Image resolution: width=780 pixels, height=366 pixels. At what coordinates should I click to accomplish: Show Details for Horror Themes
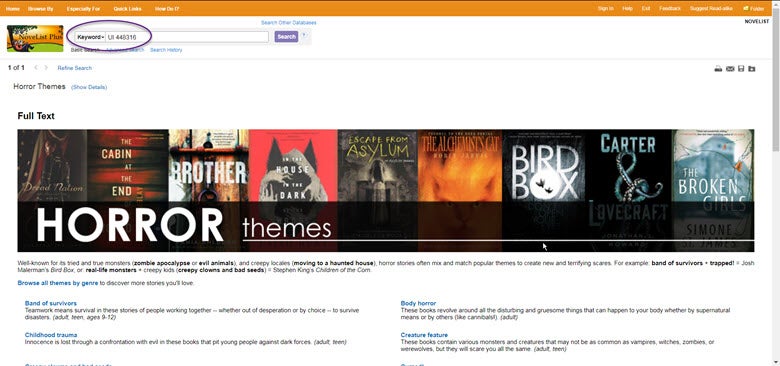[x=89, y=87]
